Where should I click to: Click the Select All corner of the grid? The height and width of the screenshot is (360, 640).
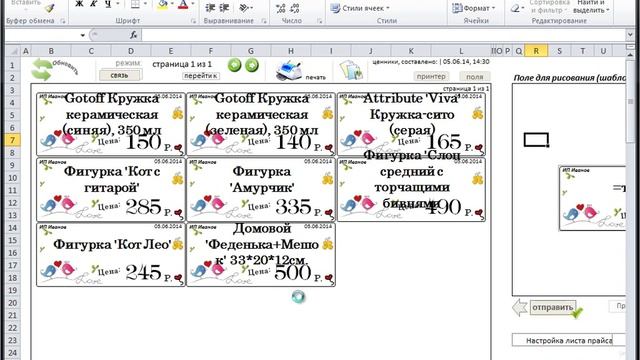pos(13,51)
